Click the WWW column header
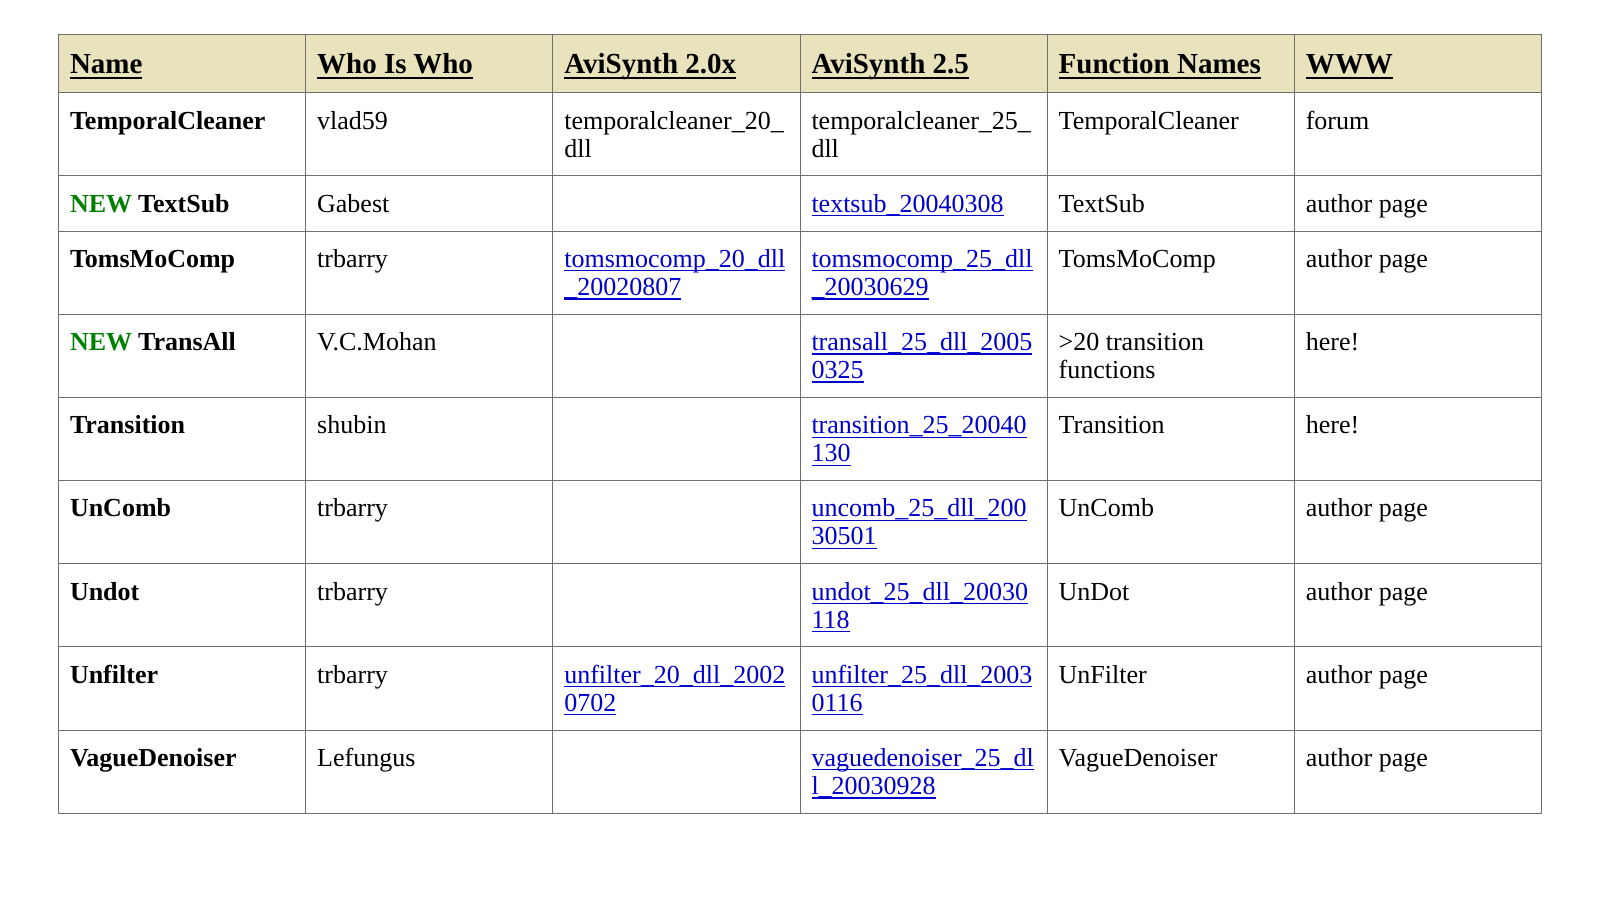Image resolution: width=1600 pixels, height=900 pixels. 1348,64
